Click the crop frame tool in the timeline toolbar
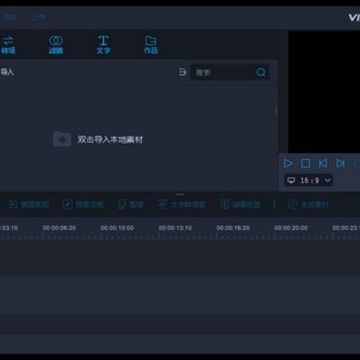 coord(29,204)
